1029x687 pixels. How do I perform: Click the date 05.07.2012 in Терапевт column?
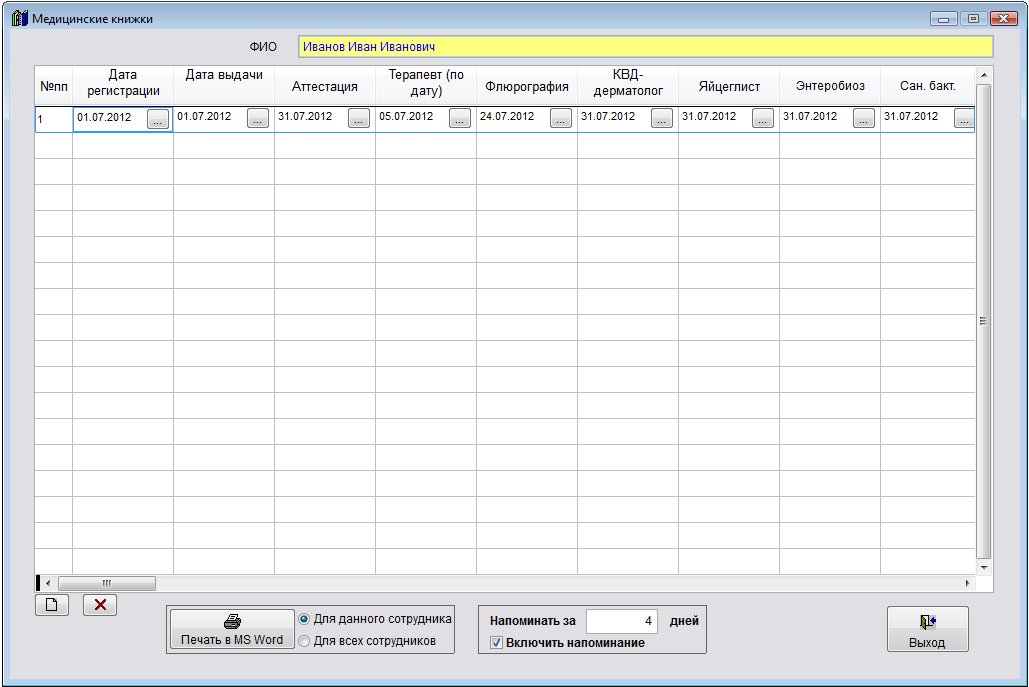[406, 116]
